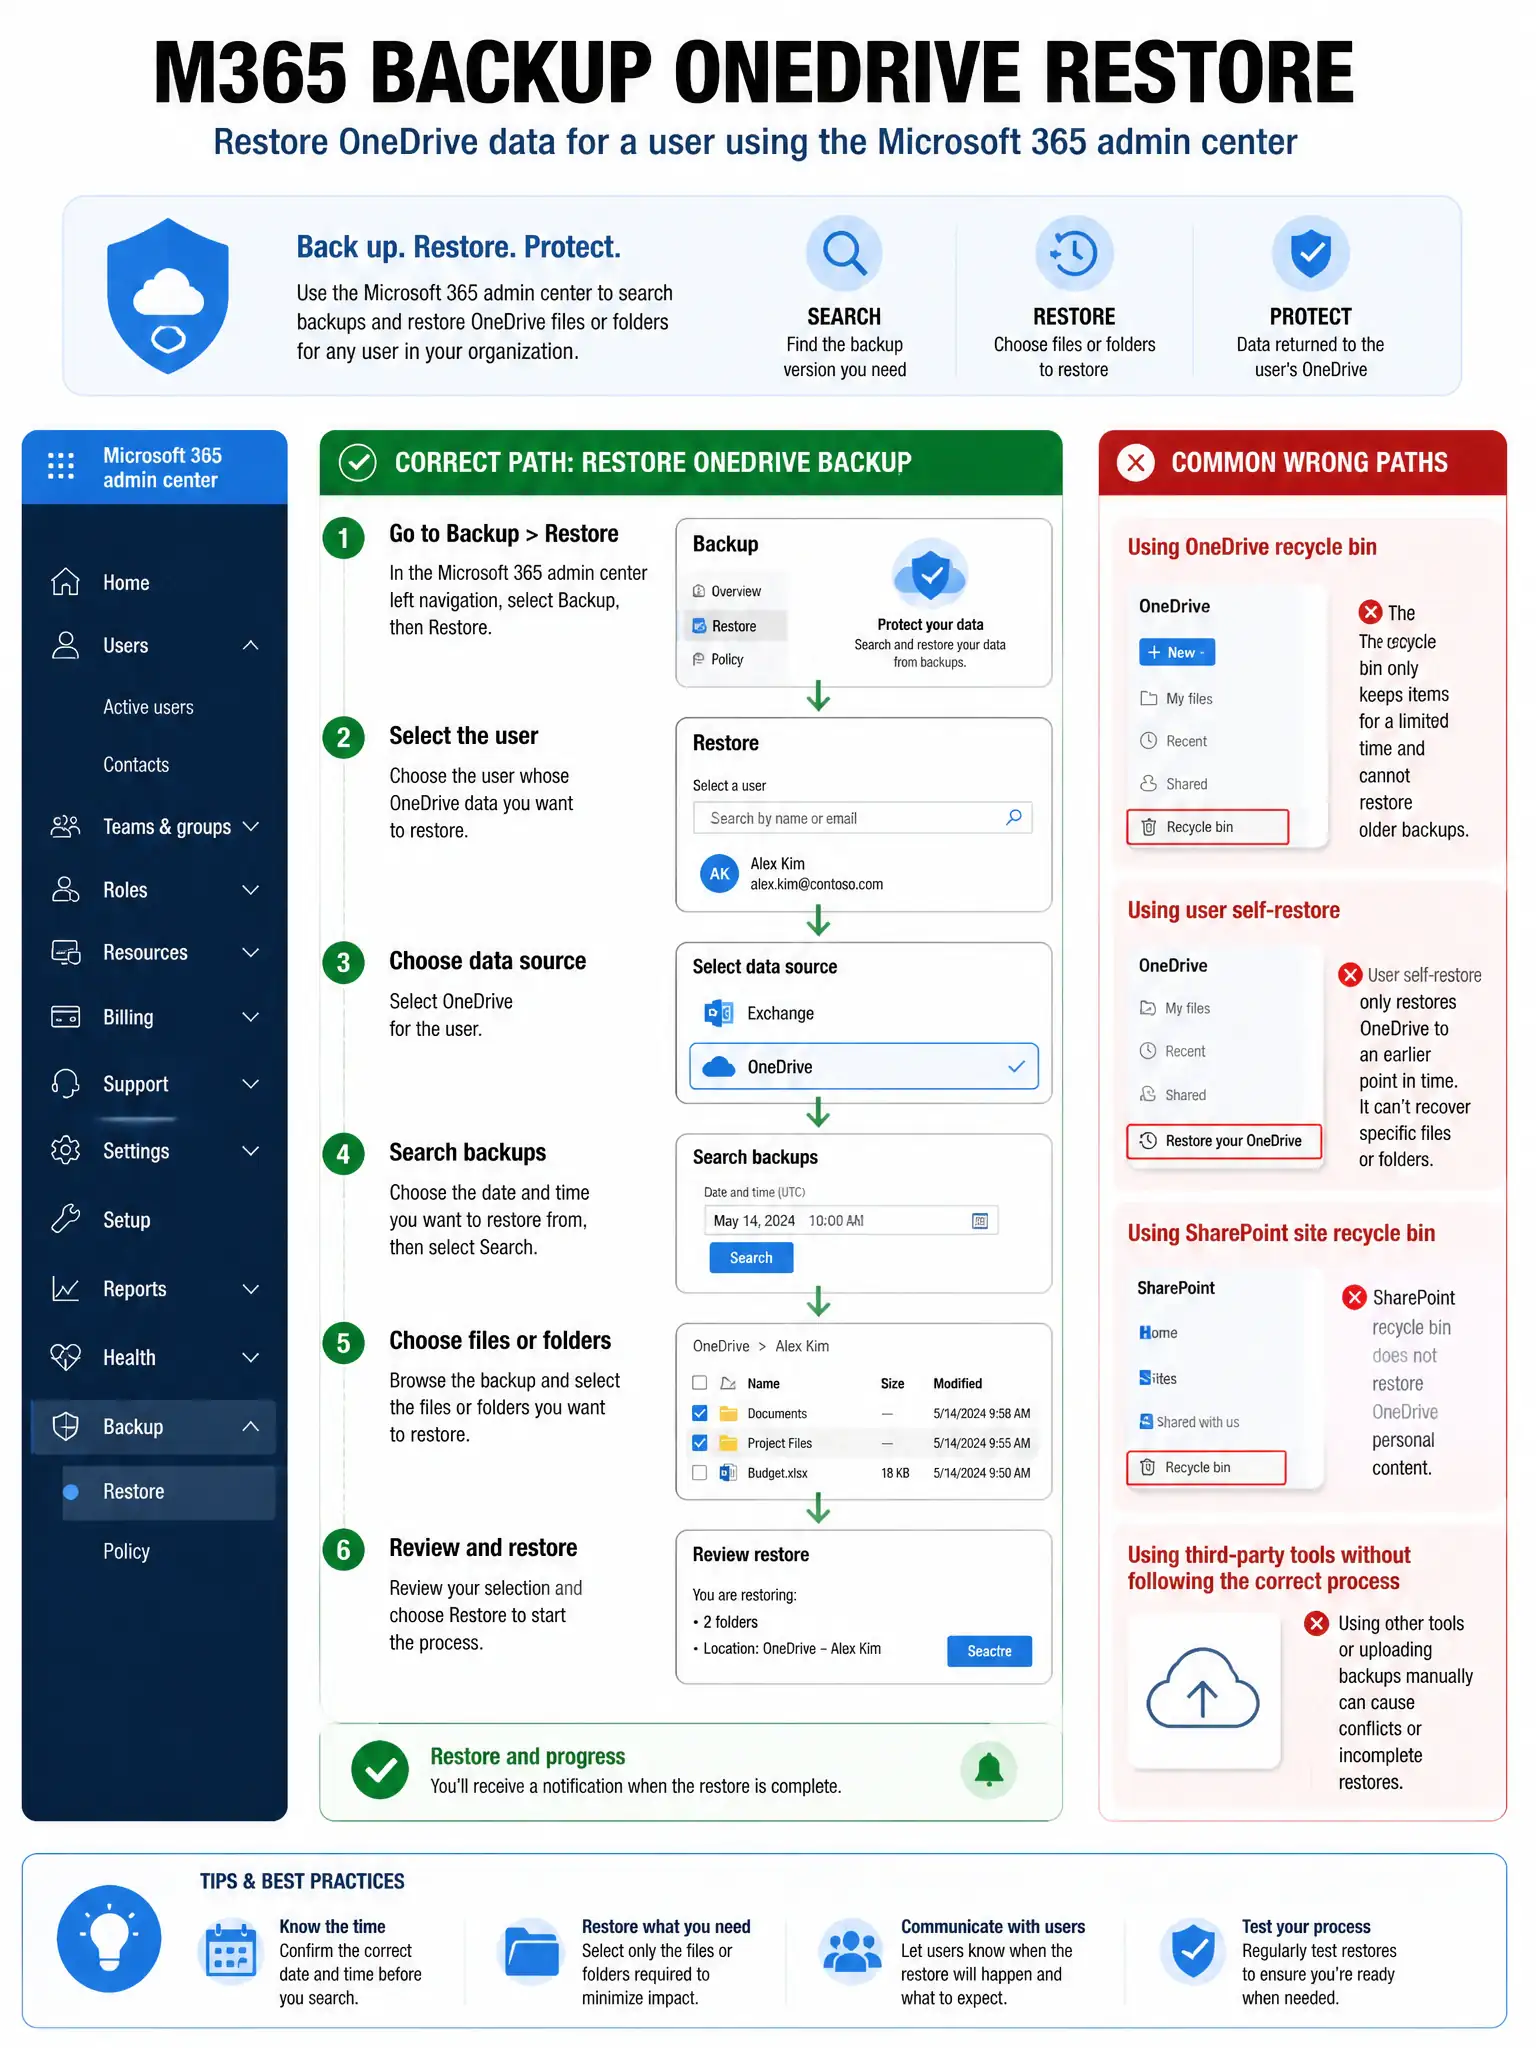This screenshot has height=2048, width=1536.
Task: Click the Settings gear icon in sidebar
Action: pyautogui.click(x=65, y=1150)
